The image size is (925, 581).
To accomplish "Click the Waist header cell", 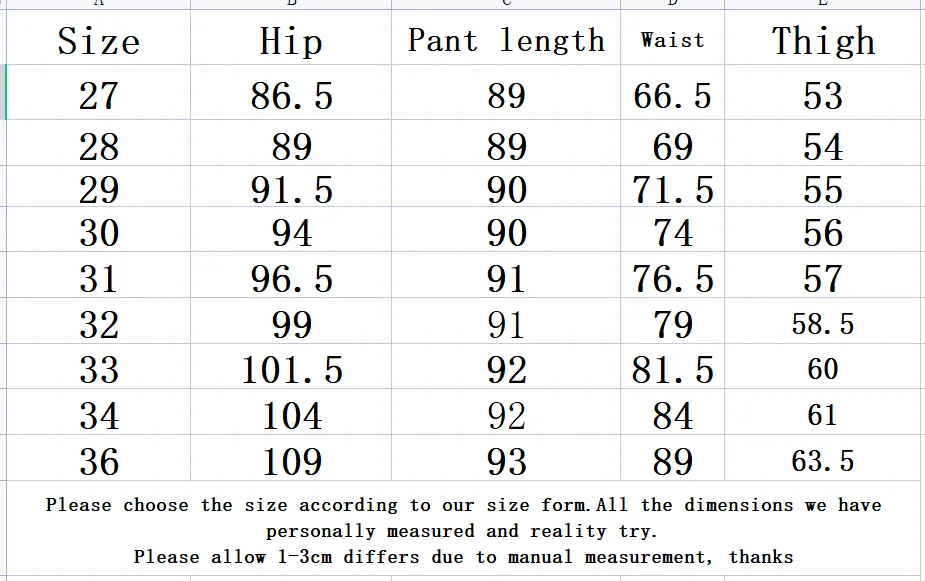I will [672, 41].
